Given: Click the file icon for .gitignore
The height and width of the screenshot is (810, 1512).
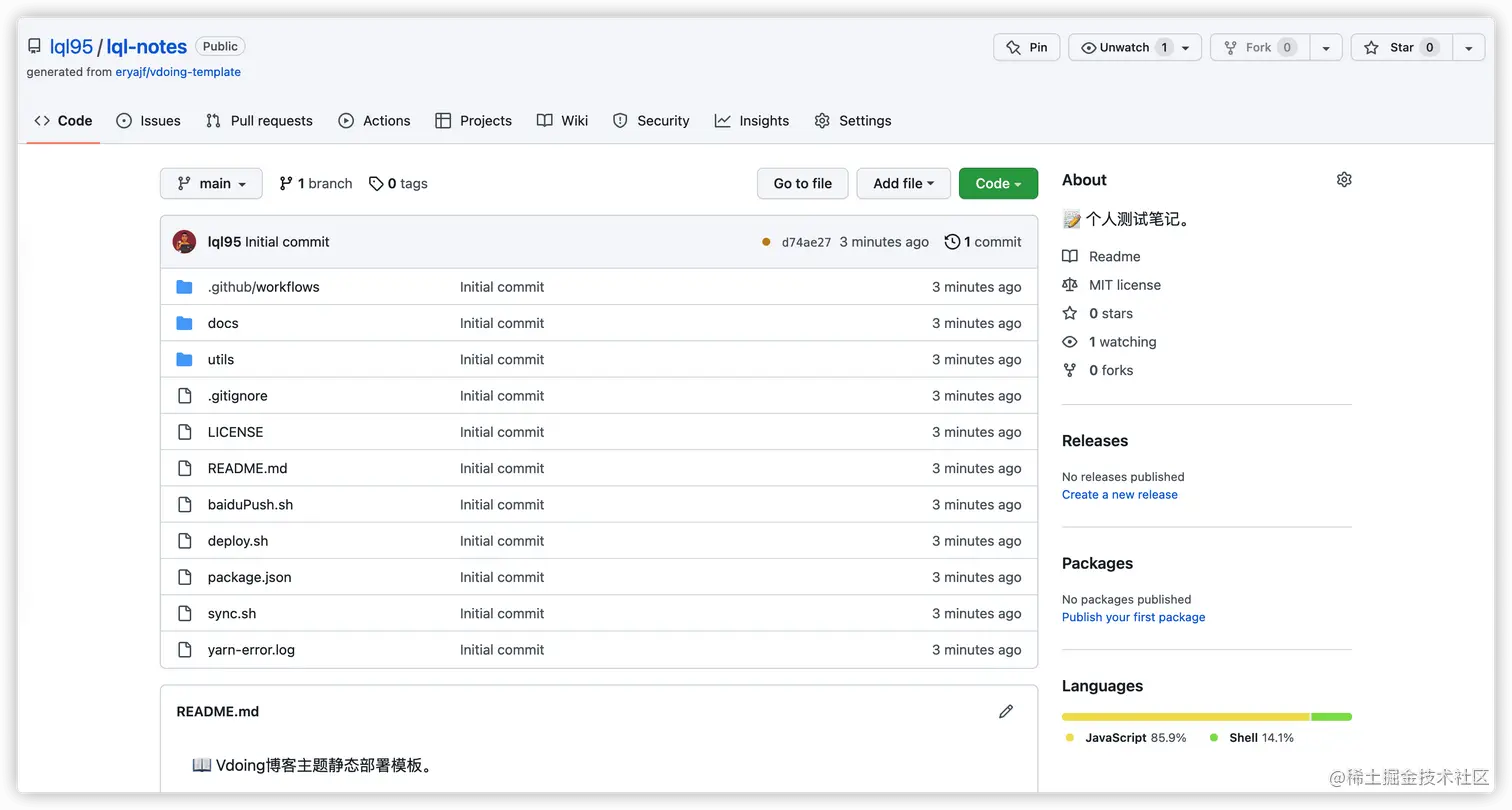Looking at the screenshot, I should [184, 396].
